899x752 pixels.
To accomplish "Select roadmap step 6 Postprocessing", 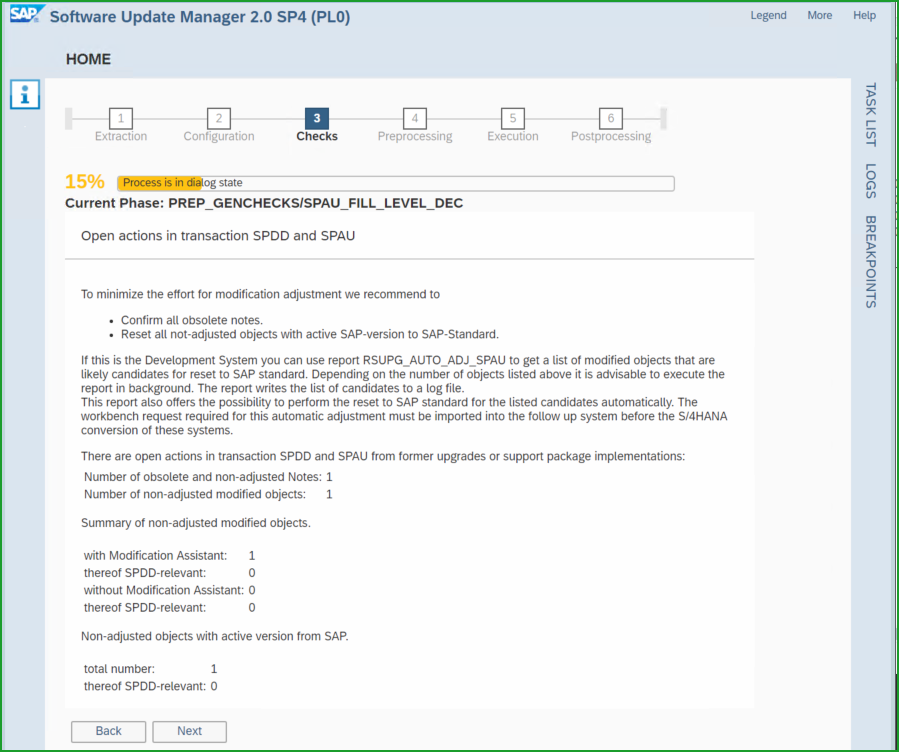I will pos(611,126).
